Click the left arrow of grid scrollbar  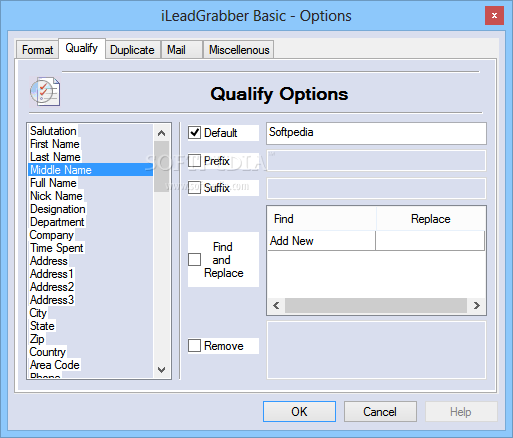276,305
